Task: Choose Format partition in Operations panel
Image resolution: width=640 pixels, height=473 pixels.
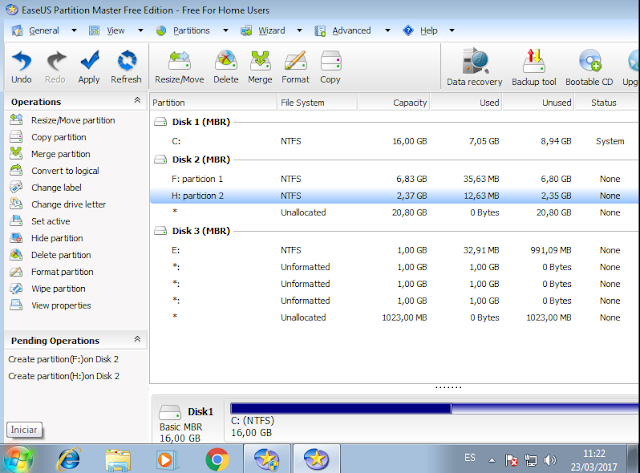Action: point(51,272)
